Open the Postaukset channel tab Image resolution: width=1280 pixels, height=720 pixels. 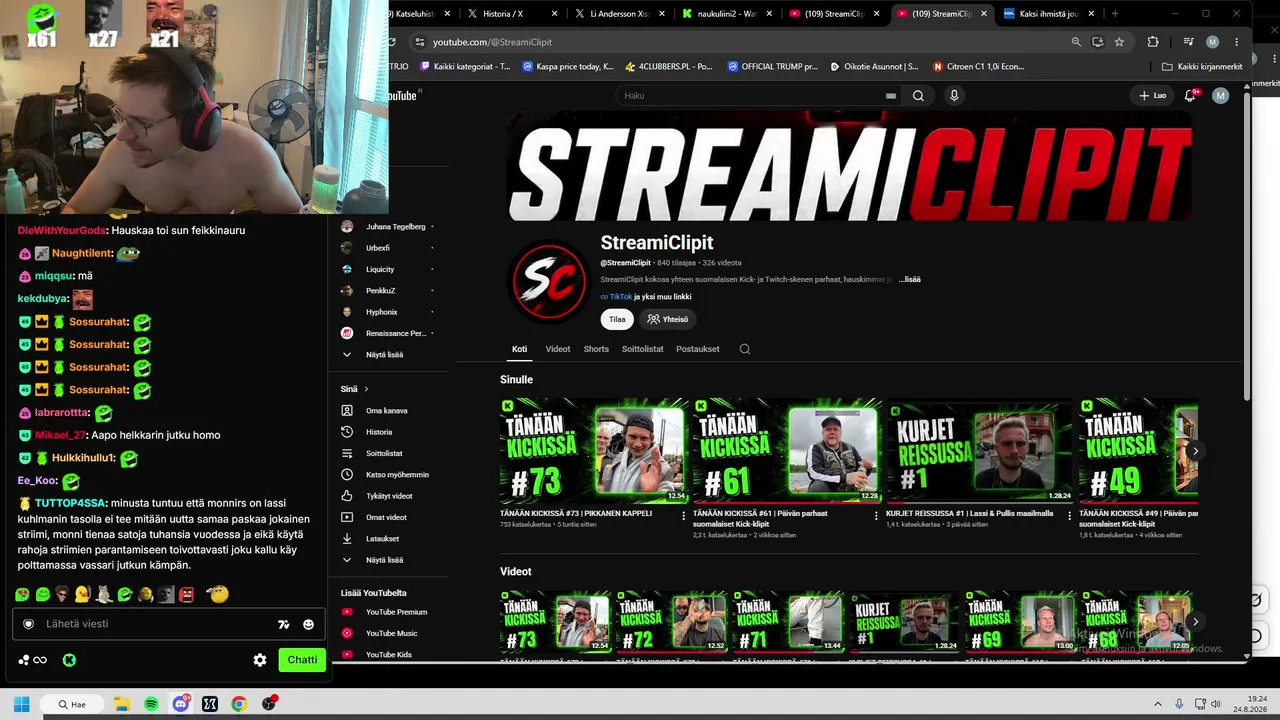click(698, 349)
